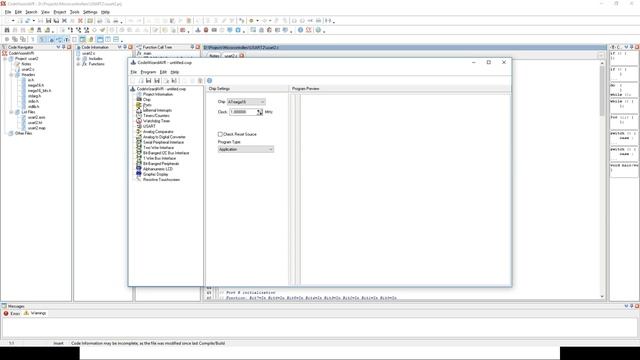This screenshot has height=360, width=640.
Task: Open the main Project menu
Action: click(x=60, y=12)
